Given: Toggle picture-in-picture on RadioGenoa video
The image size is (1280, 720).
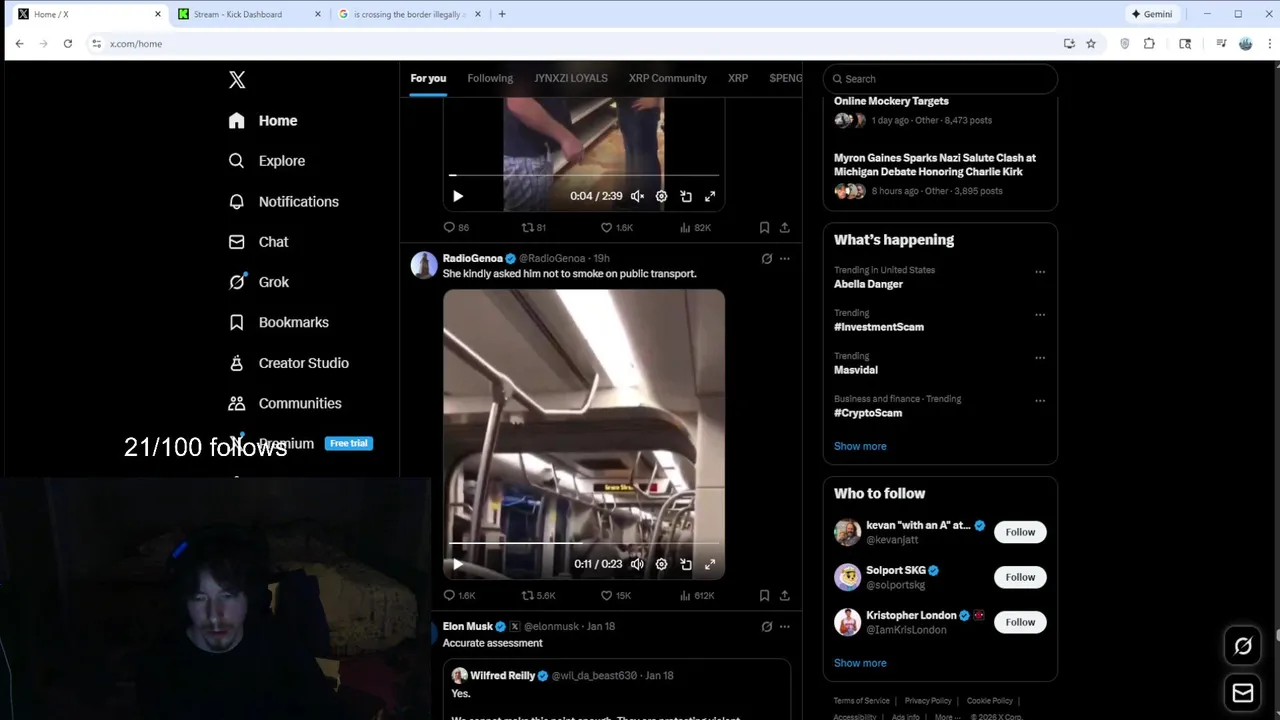Looking at the screenshot, I should coord(686,564).
